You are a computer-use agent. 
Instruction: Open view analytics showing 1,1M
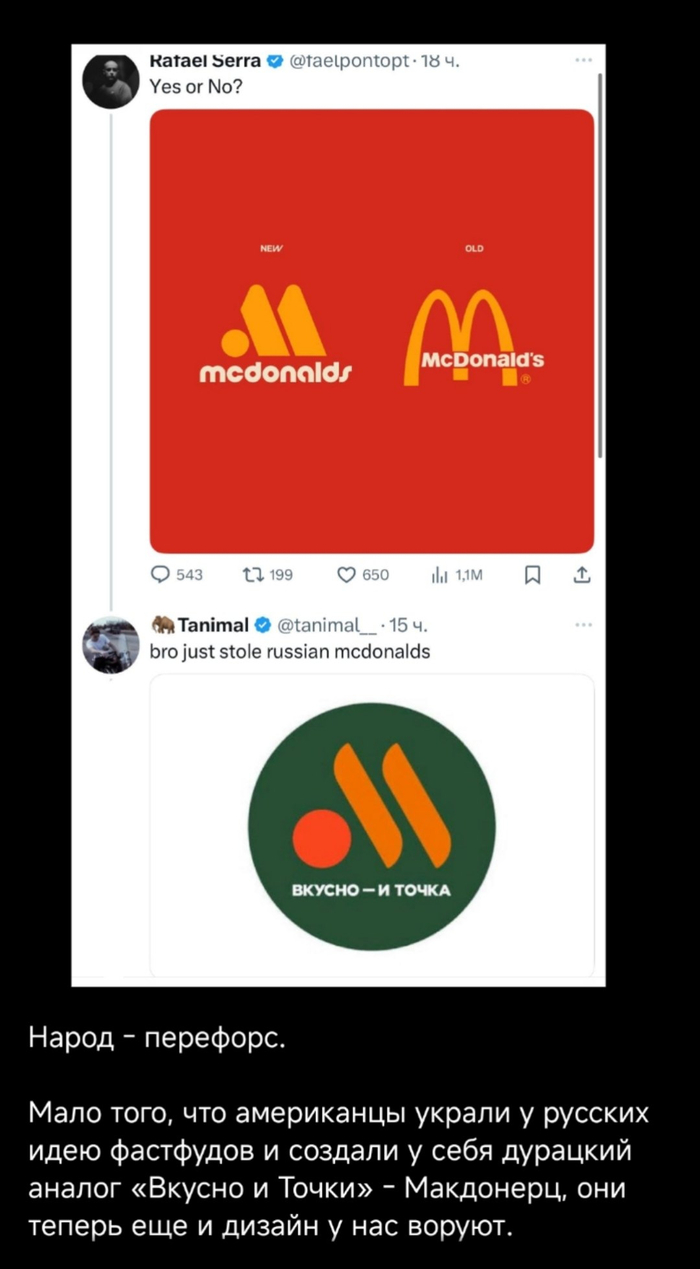(438, 574)
